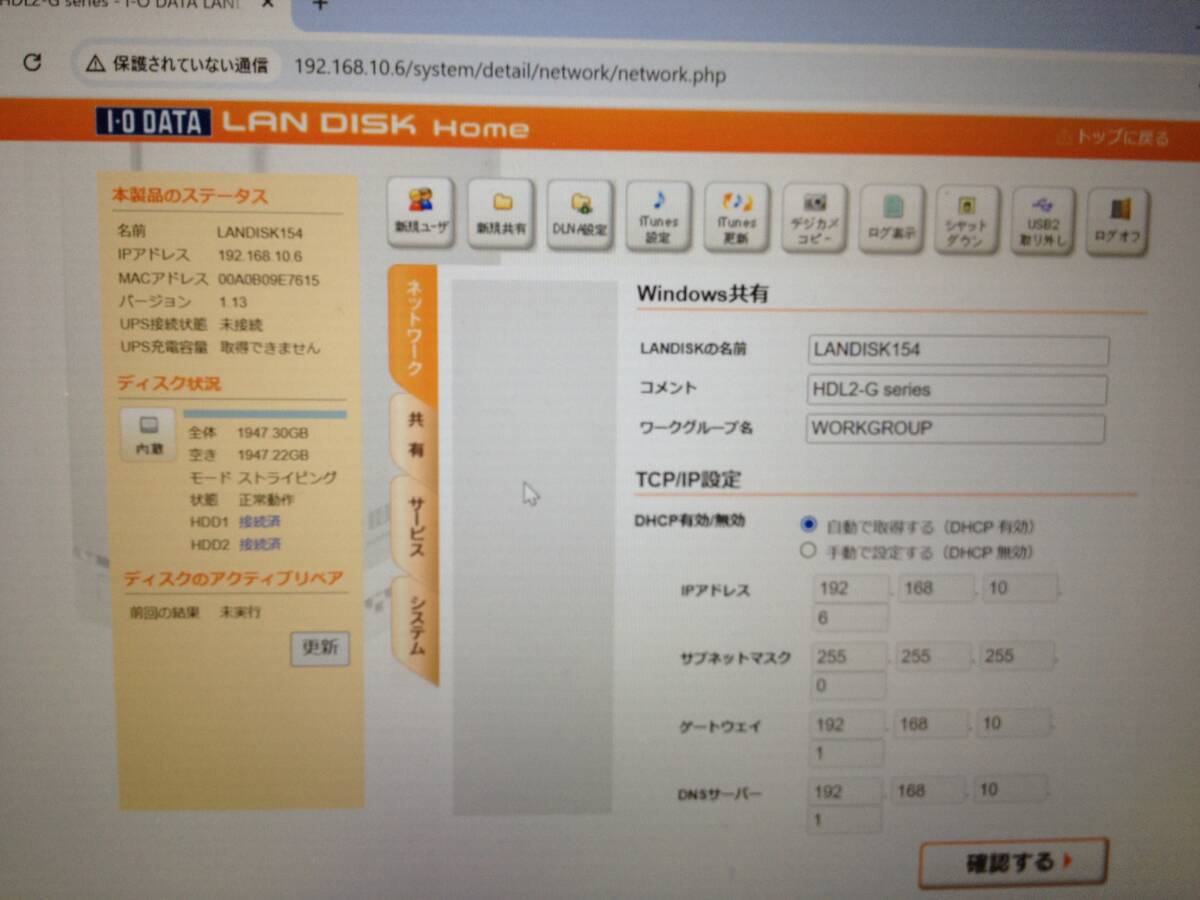Switch to the 共有 side tab

tap(415, 437)
